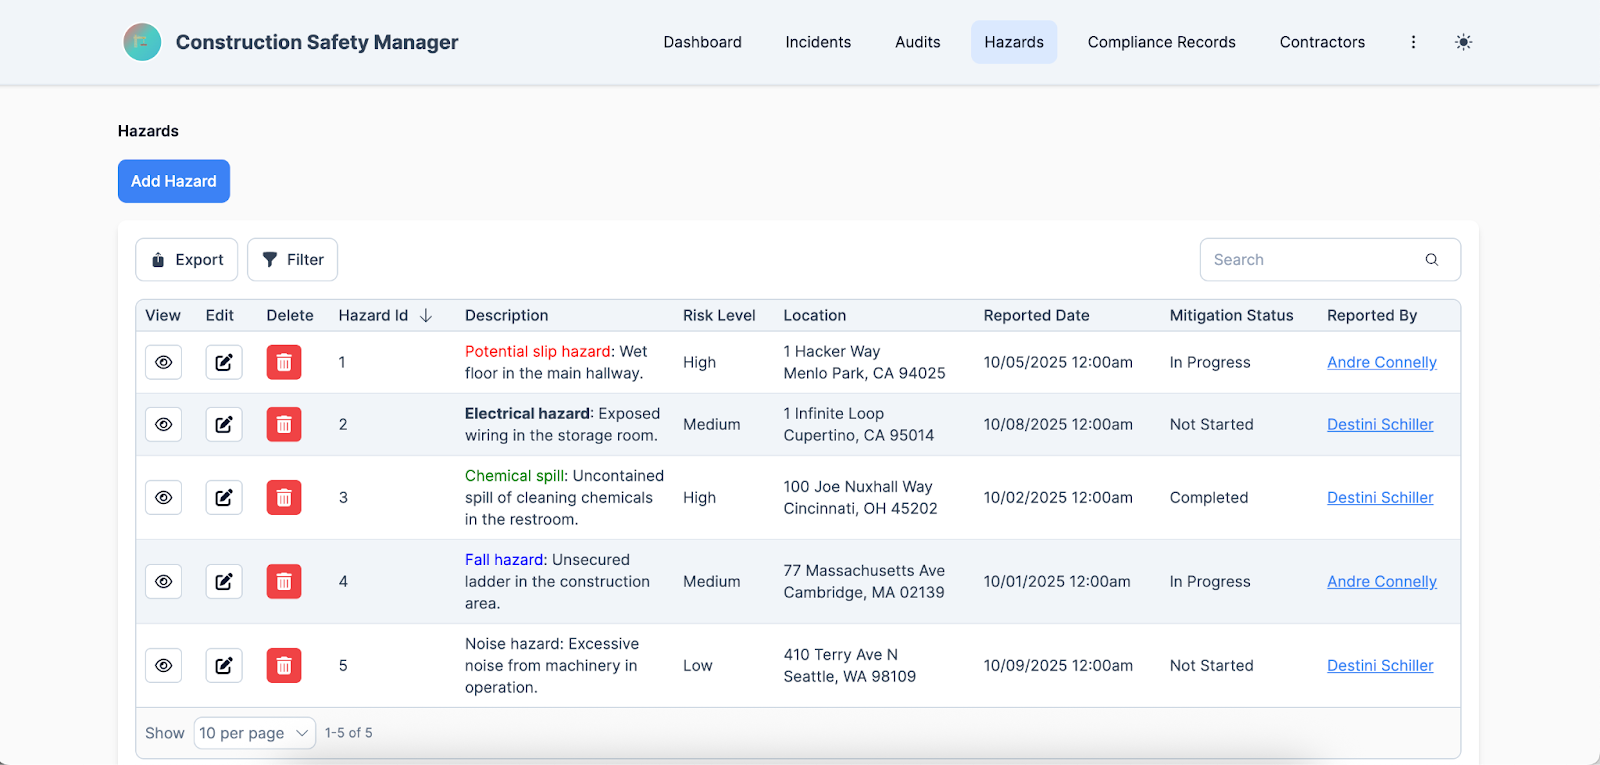Viewport: 1600px width, 765px height.
Task: Click the Export button
Action: pyautogui.click(x=187, y=260)
